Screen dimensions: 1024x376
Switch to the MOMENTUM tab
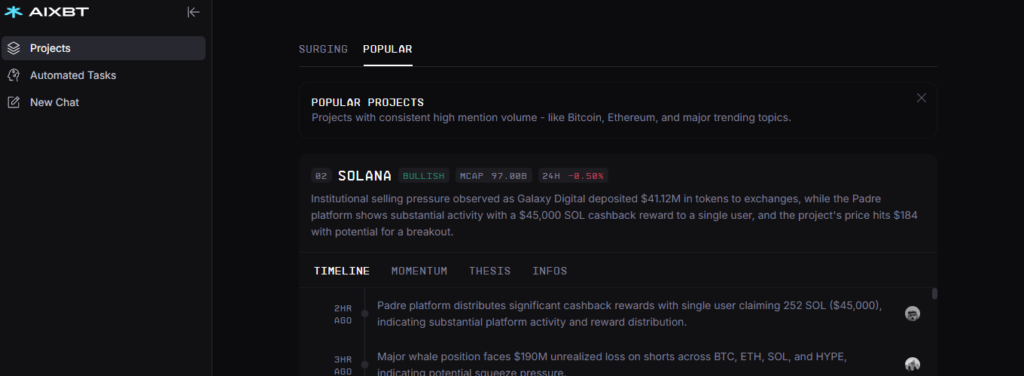click(419, 271)
